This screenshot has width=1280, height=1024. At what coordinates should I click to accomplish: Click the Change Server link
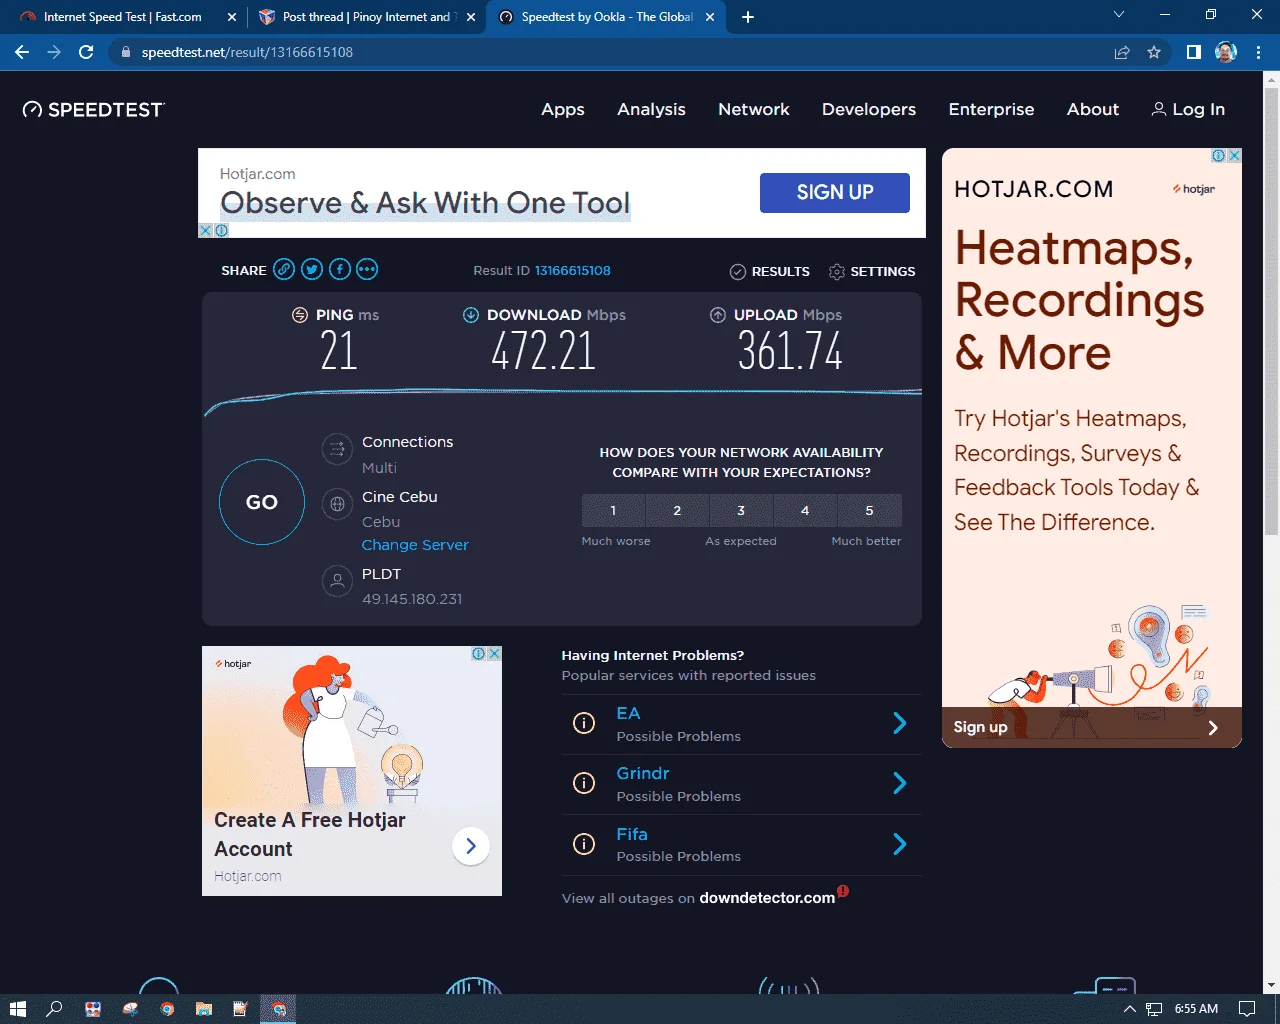pyautogui.click(x=415, y=545)
